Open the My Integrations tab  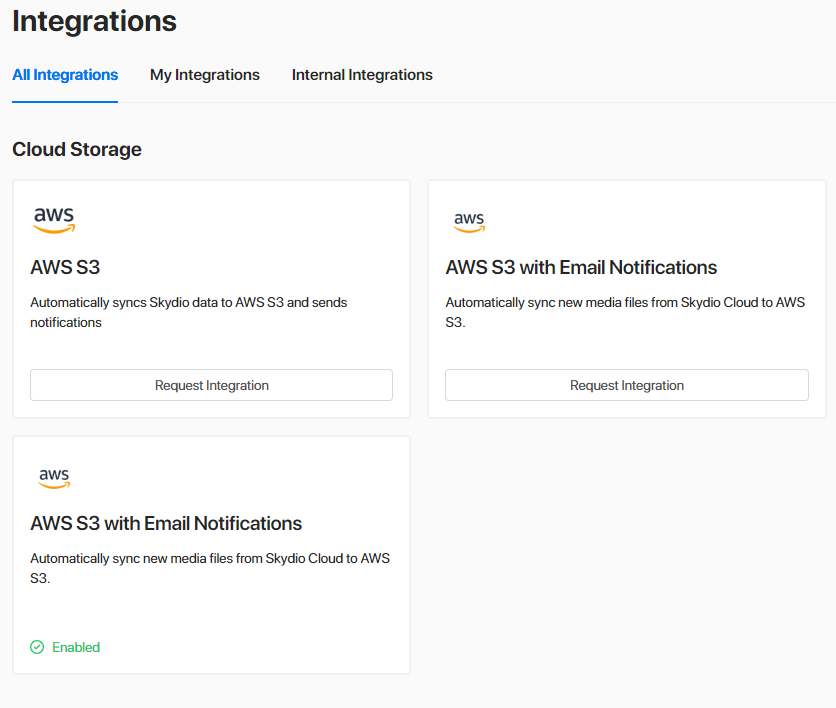[x=205, y=75]
